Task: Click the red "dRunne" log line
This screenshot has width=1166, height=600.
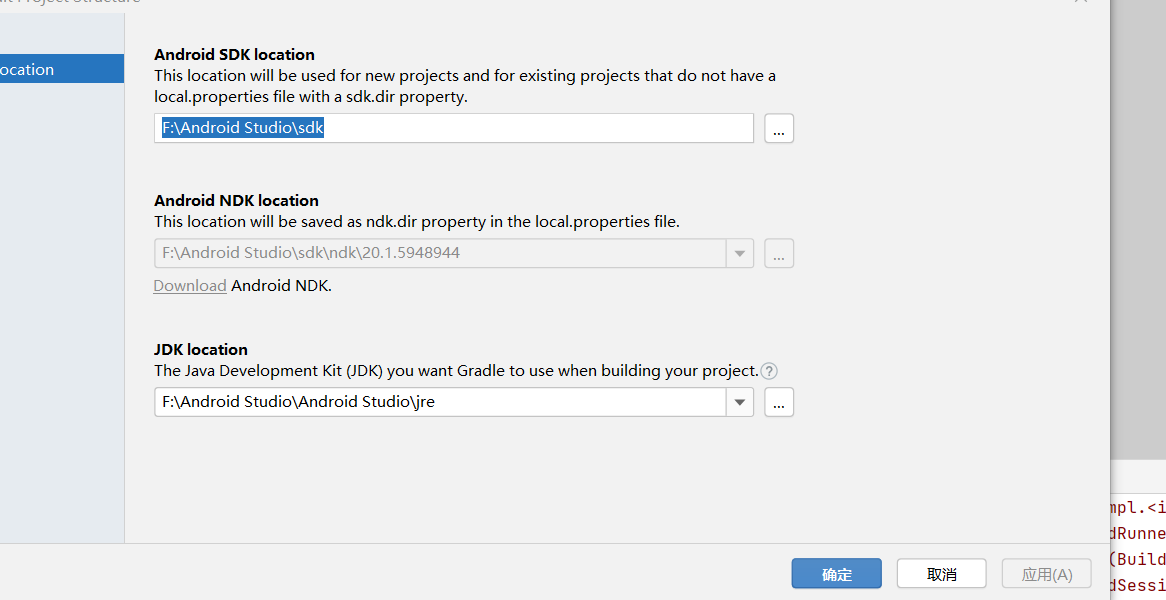Action: pos(1138,534)
